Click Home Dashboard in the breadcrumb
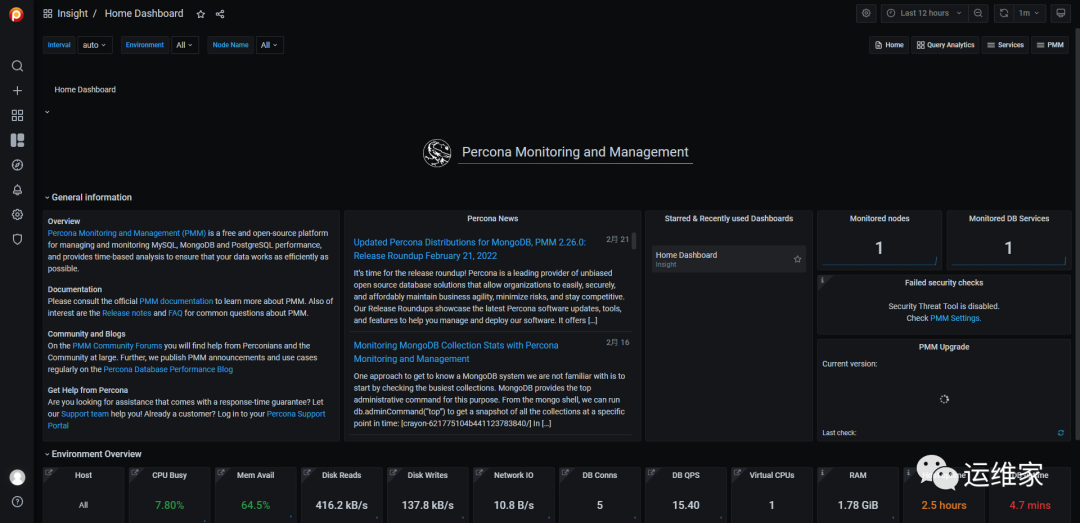Image resolution: width=1080 pixels, height=523 pixels. (144, 14)
